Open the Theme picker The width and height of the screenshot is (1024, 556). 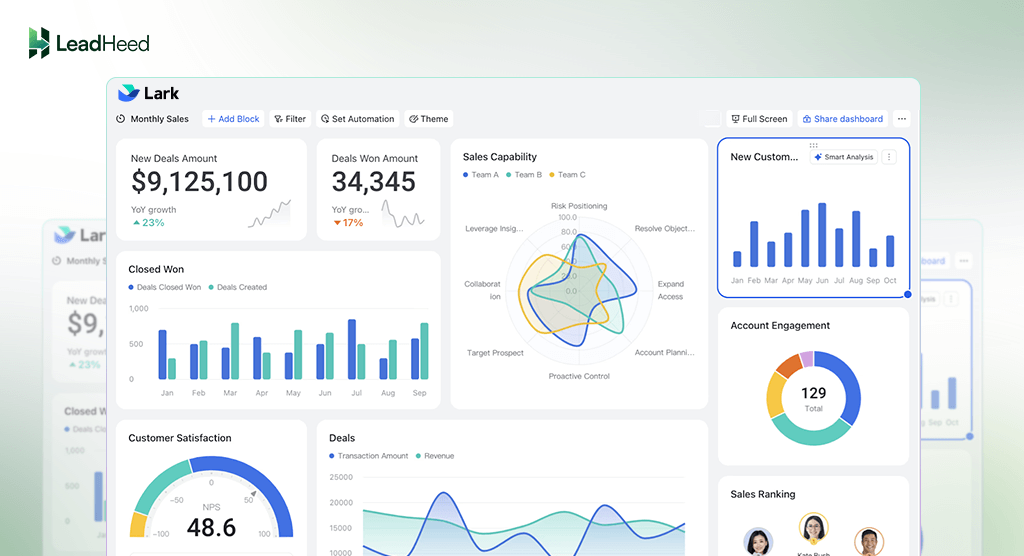click(428, 119)
